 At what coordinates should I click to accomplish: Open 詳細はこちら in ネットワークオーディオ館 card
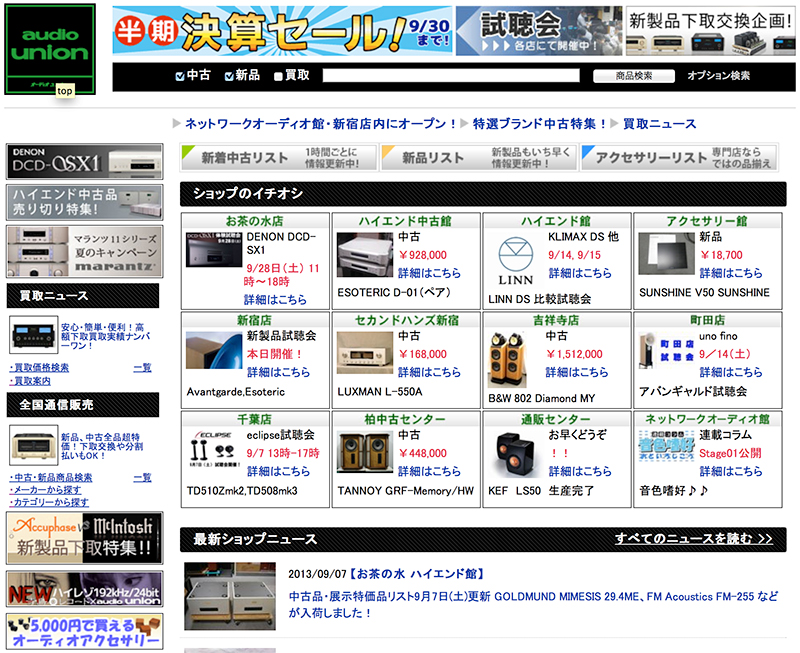pos(731,471)
